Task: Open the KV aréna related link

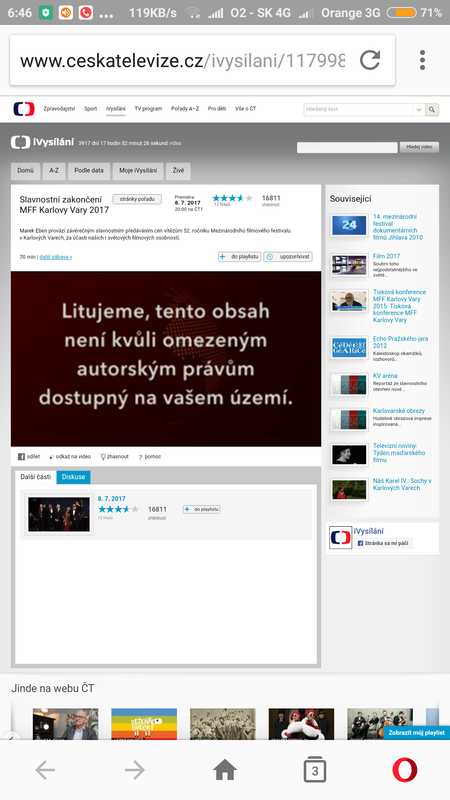Action: [x=385, y=376]
